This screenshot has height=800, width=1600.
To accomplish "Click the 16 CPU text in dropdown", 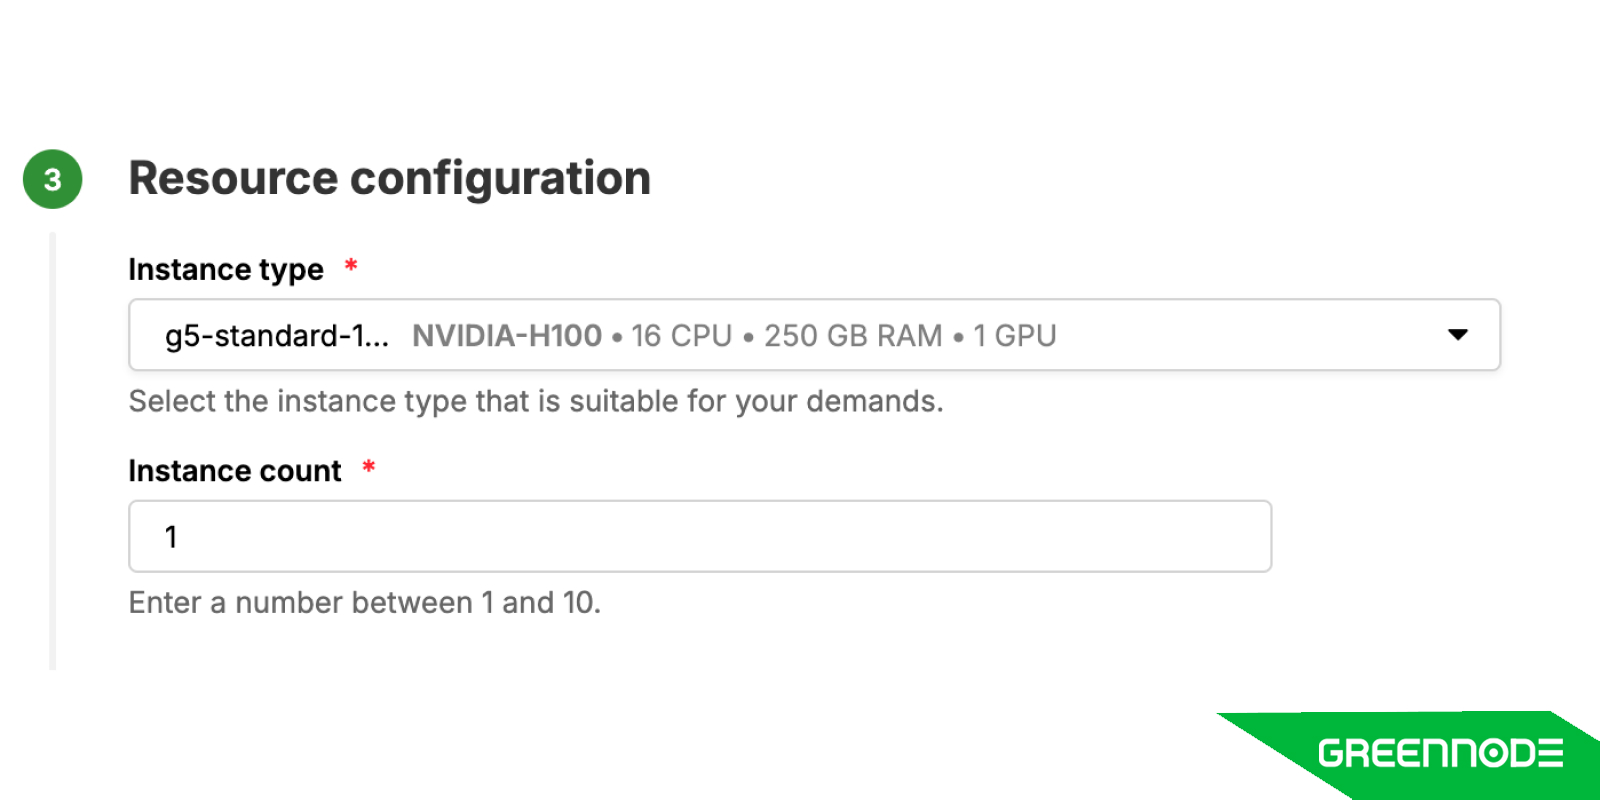I will point(681,336).
